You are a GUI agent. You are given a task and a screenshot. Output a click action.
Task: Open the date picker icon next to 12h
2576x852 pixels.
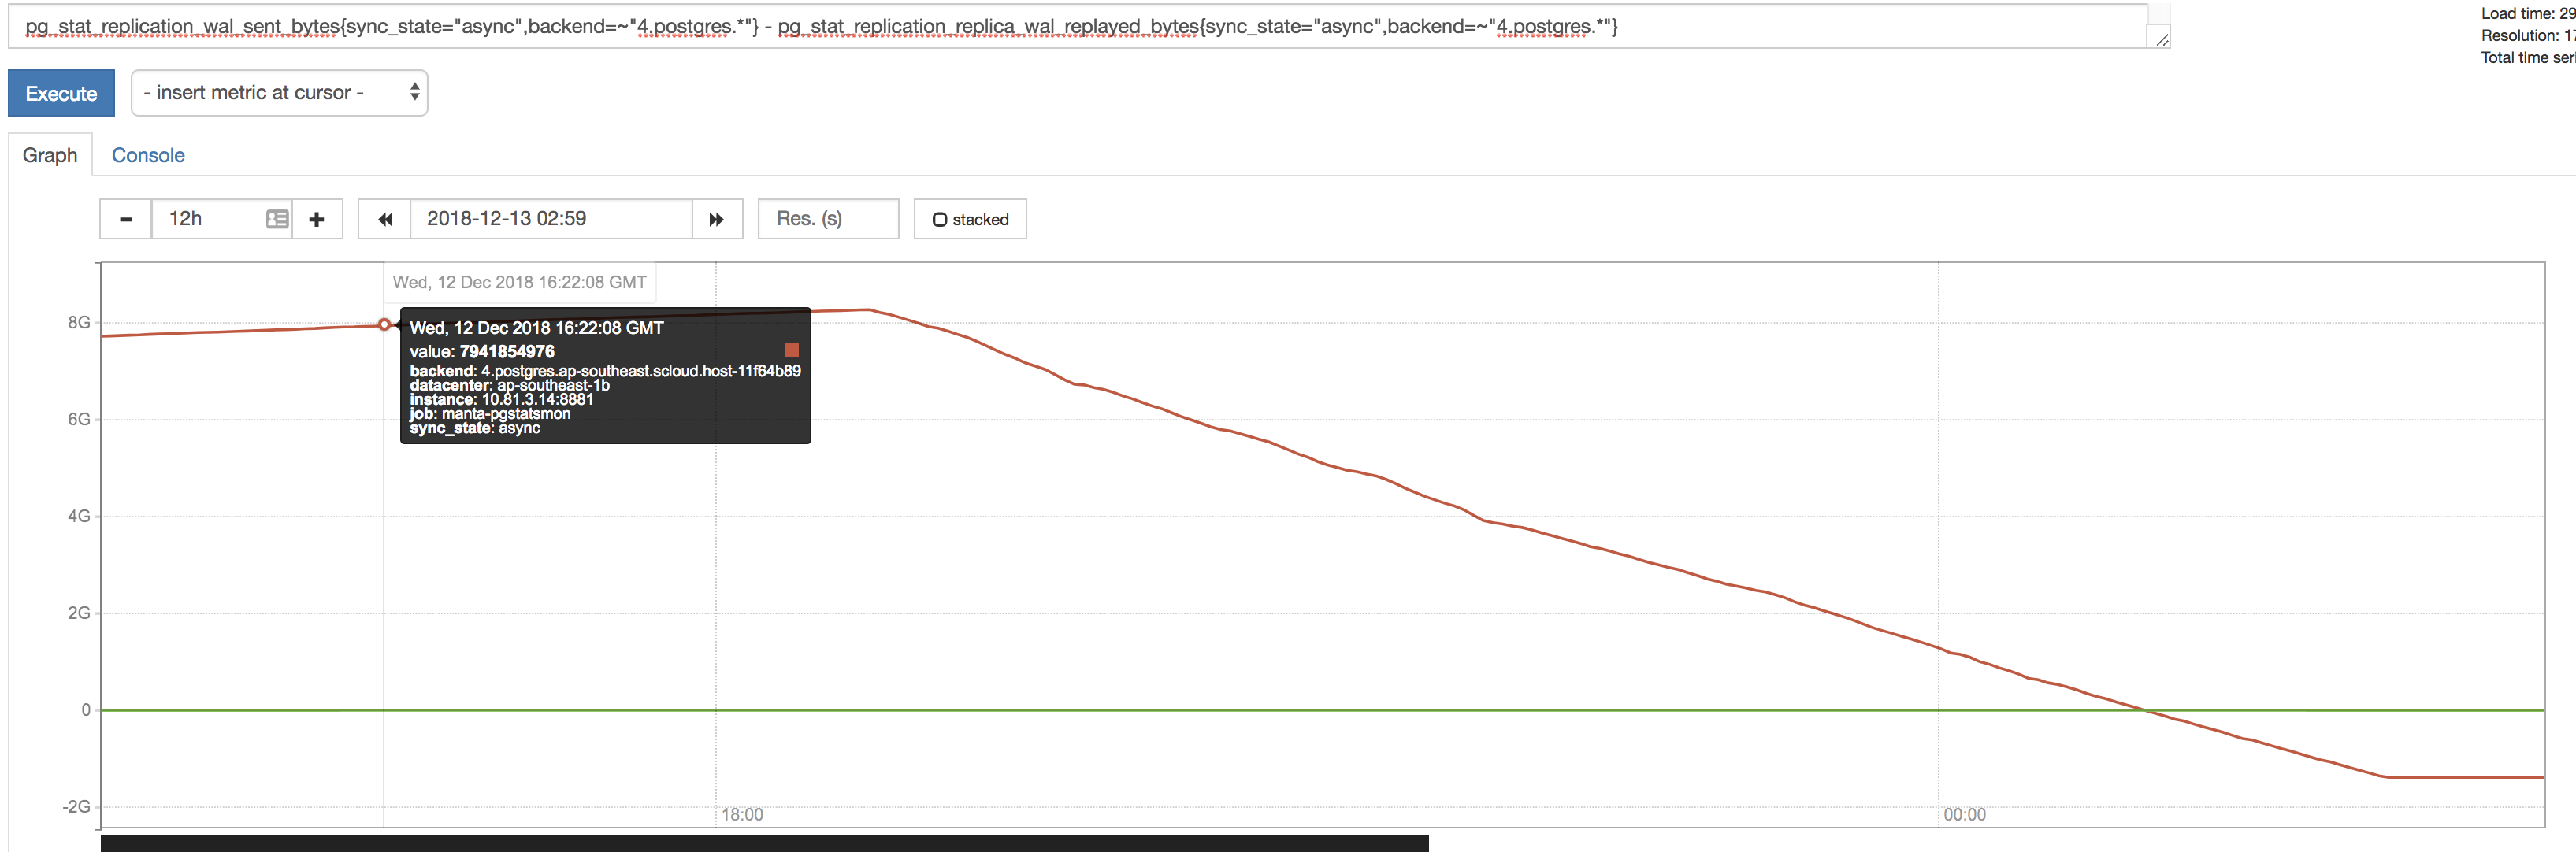276,218
